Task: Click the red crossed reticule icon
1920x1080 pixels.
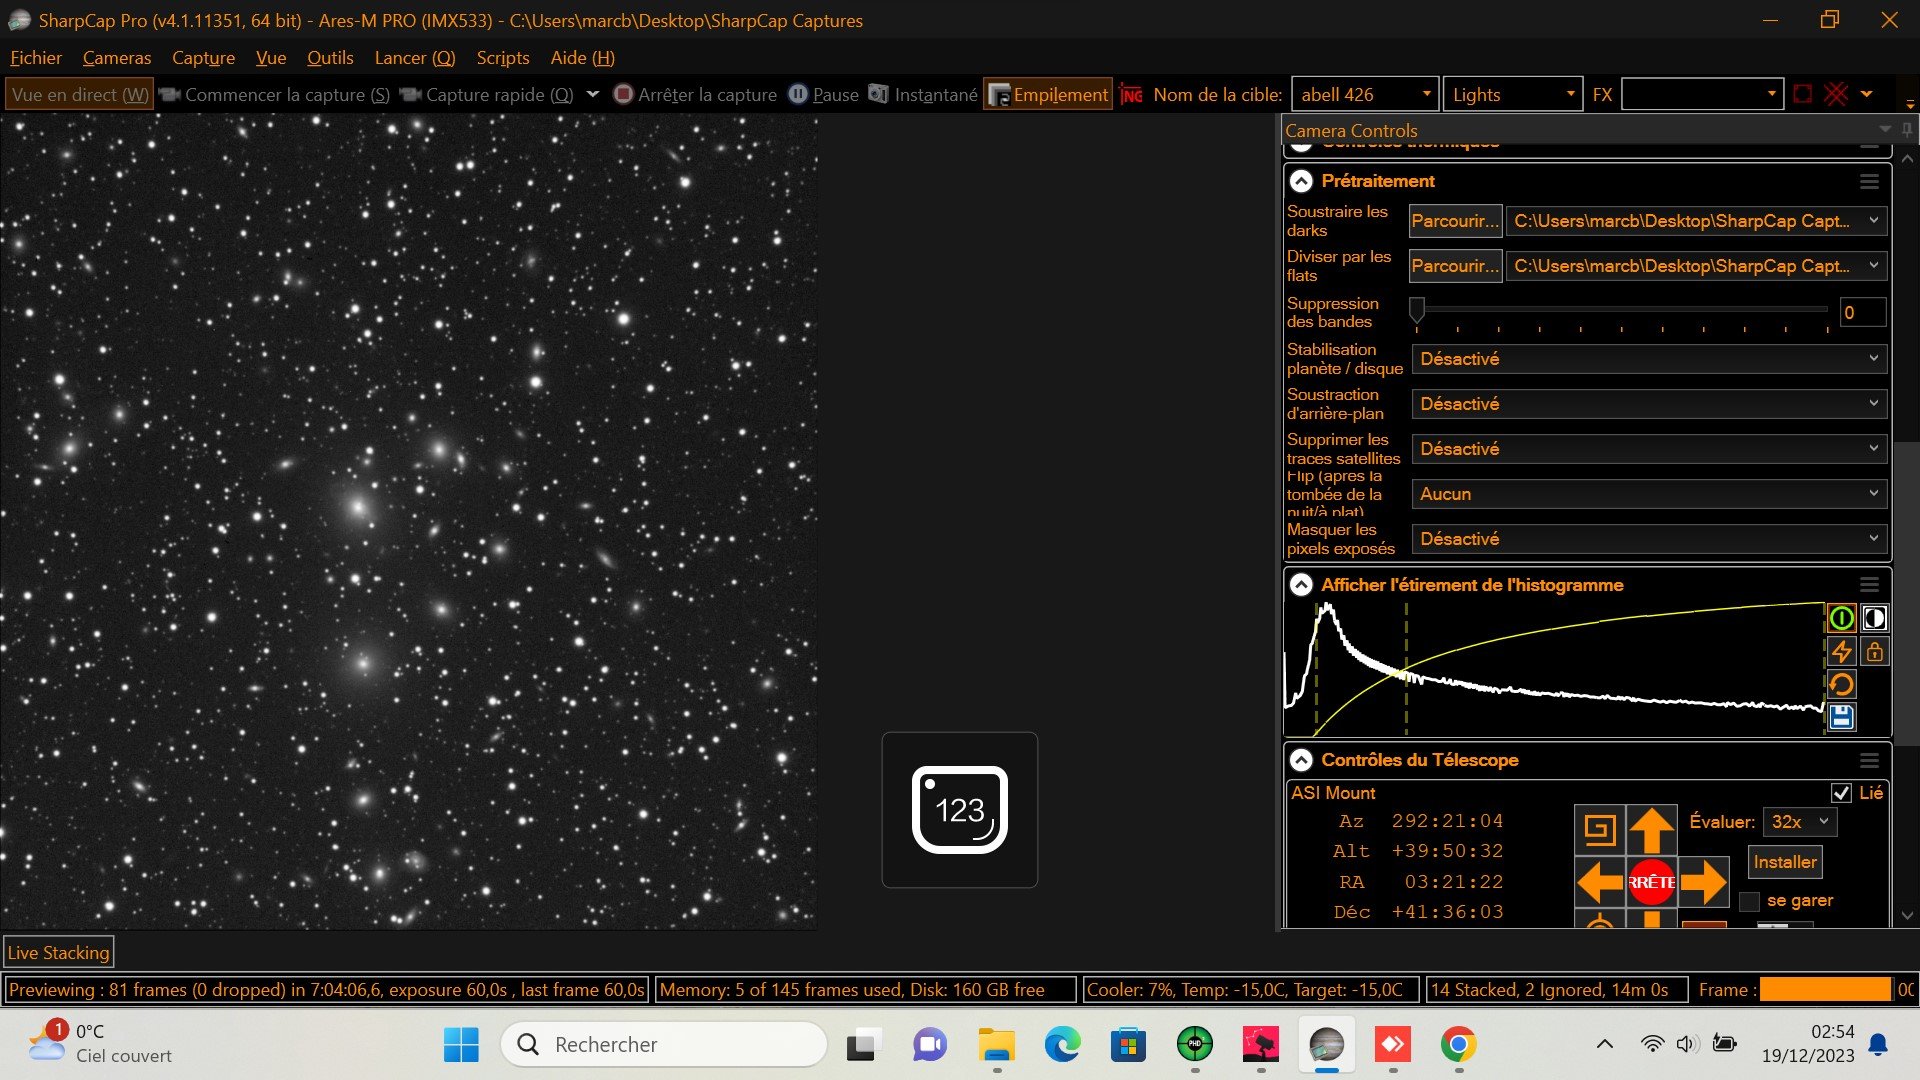Action: click(x=1836, y=94)
